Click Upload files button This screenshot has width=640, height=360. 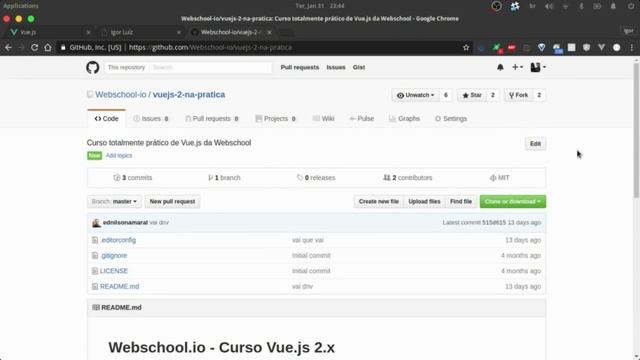(424, 202)
